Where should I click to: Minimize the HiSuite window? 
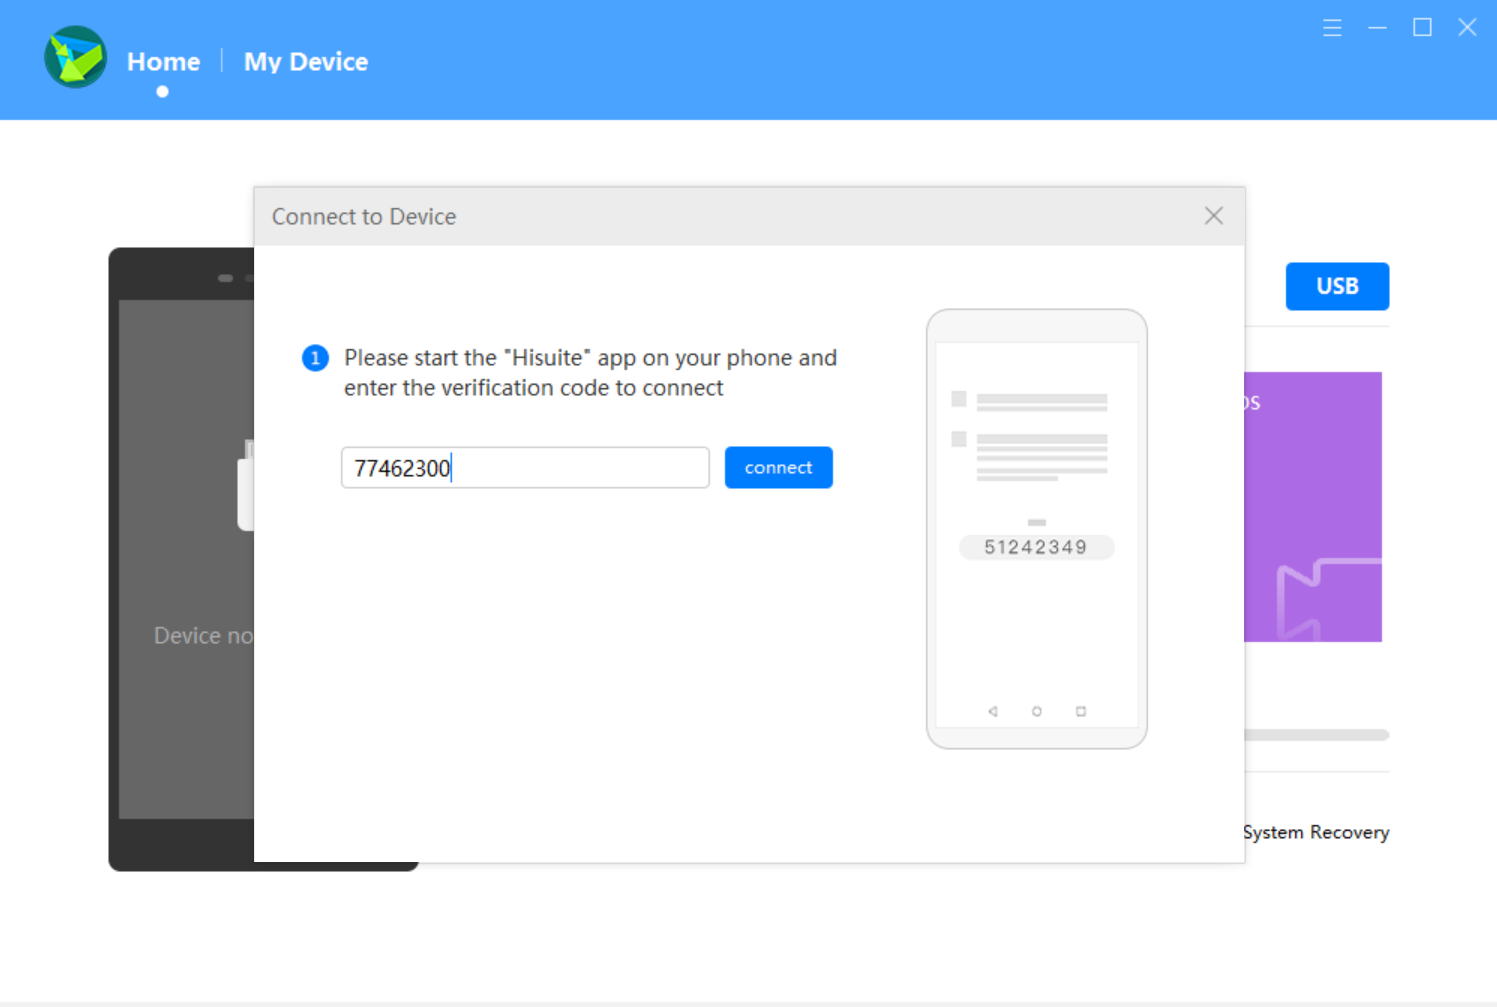click(x=1377, y=28)
